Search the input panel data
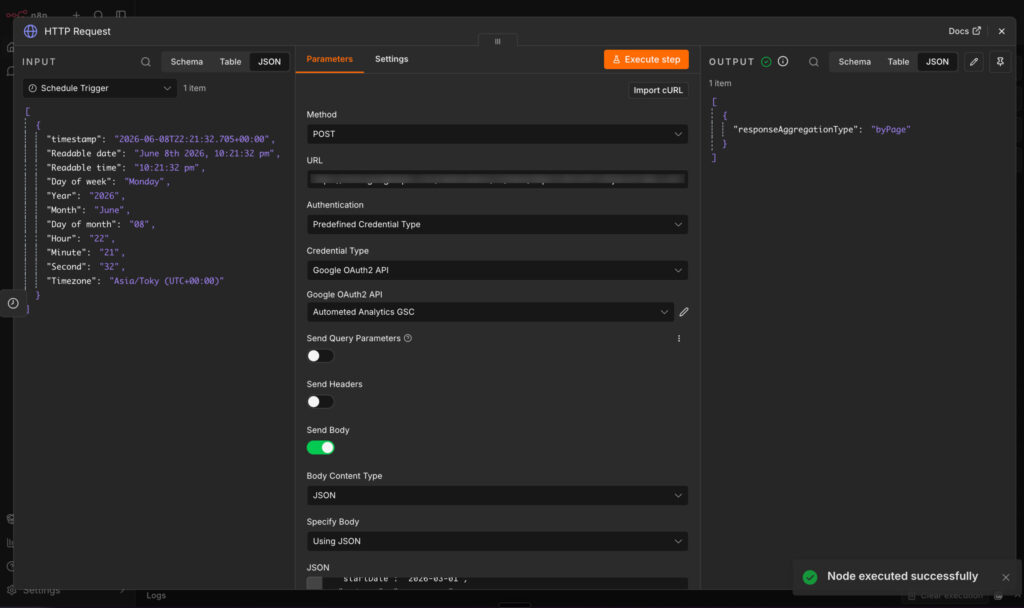1024x608 pixels. [x=146, y=62]
